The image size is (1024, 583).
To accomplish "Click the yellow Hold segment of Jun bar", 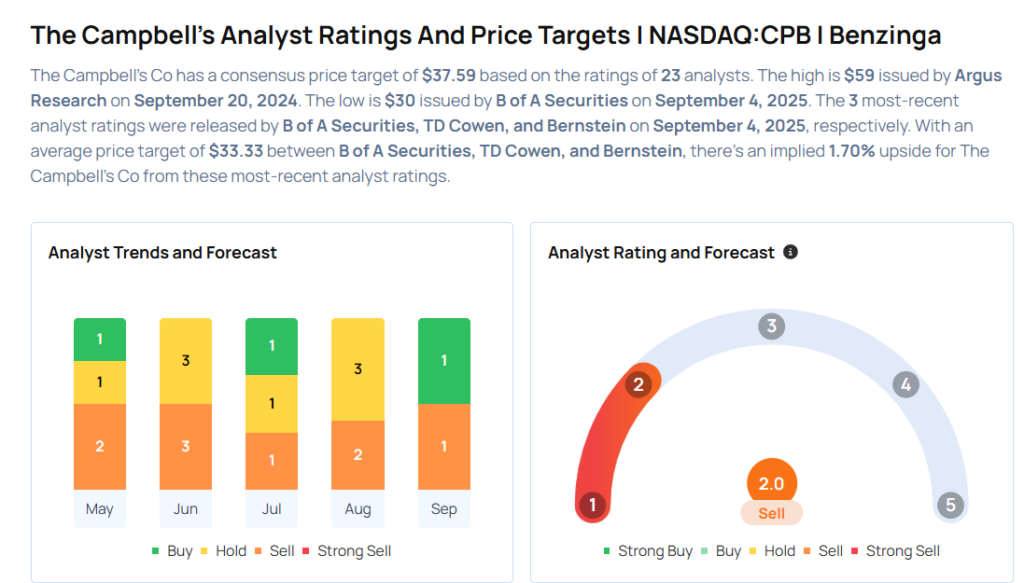I will click(x=186, y=360).
